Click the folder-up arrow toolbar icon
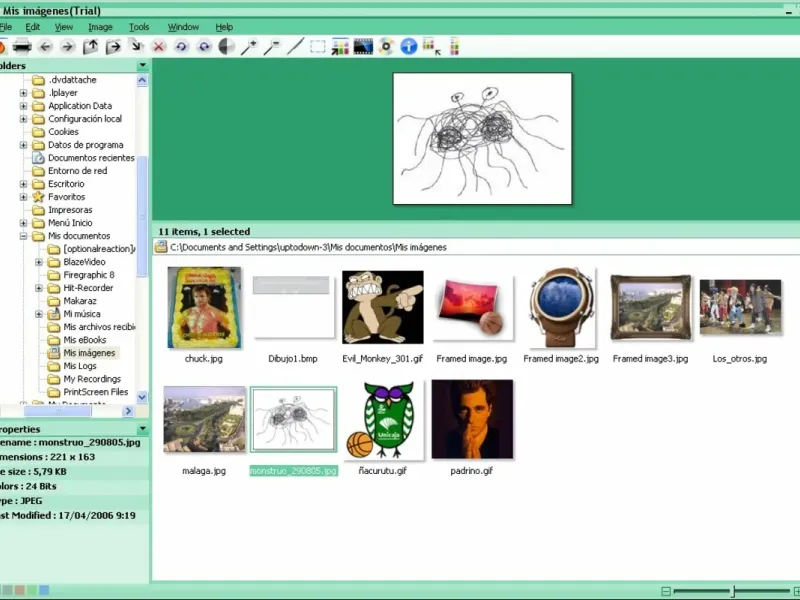 pos(90,47)
